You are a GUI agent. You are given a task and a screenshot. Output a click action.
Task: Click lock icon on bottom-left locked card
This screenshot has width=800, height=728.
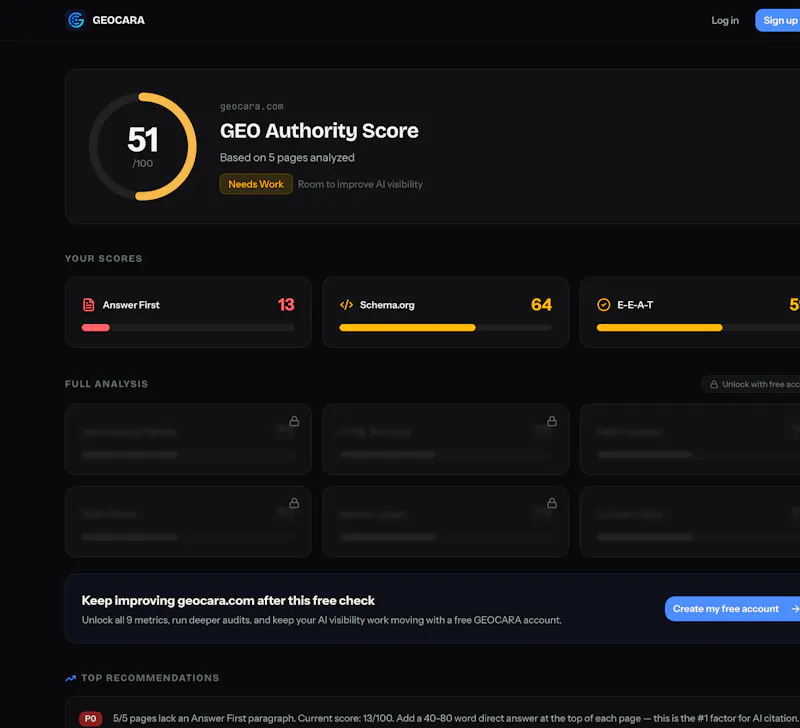pyautogui.click(x=294, y=503)
